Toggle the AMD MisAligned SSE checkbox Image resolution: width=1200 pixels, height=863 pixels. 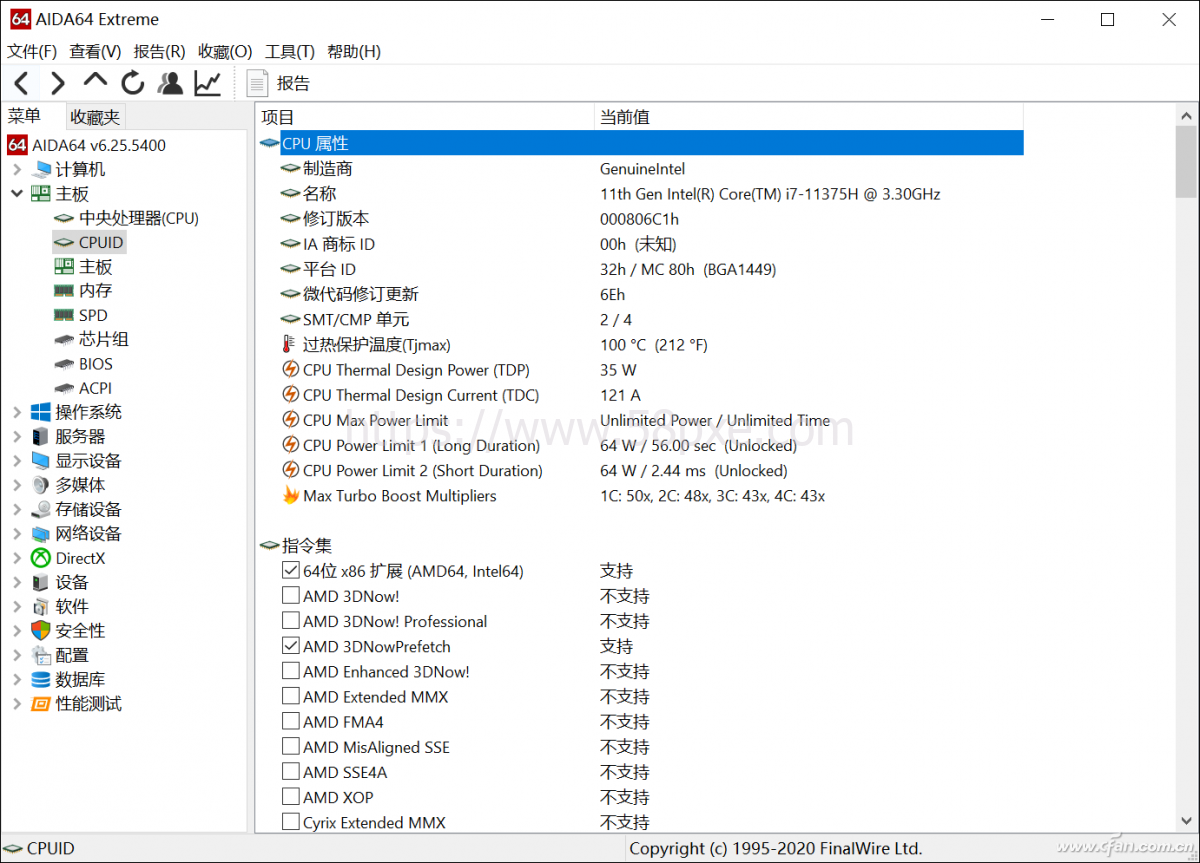point(290,746)
